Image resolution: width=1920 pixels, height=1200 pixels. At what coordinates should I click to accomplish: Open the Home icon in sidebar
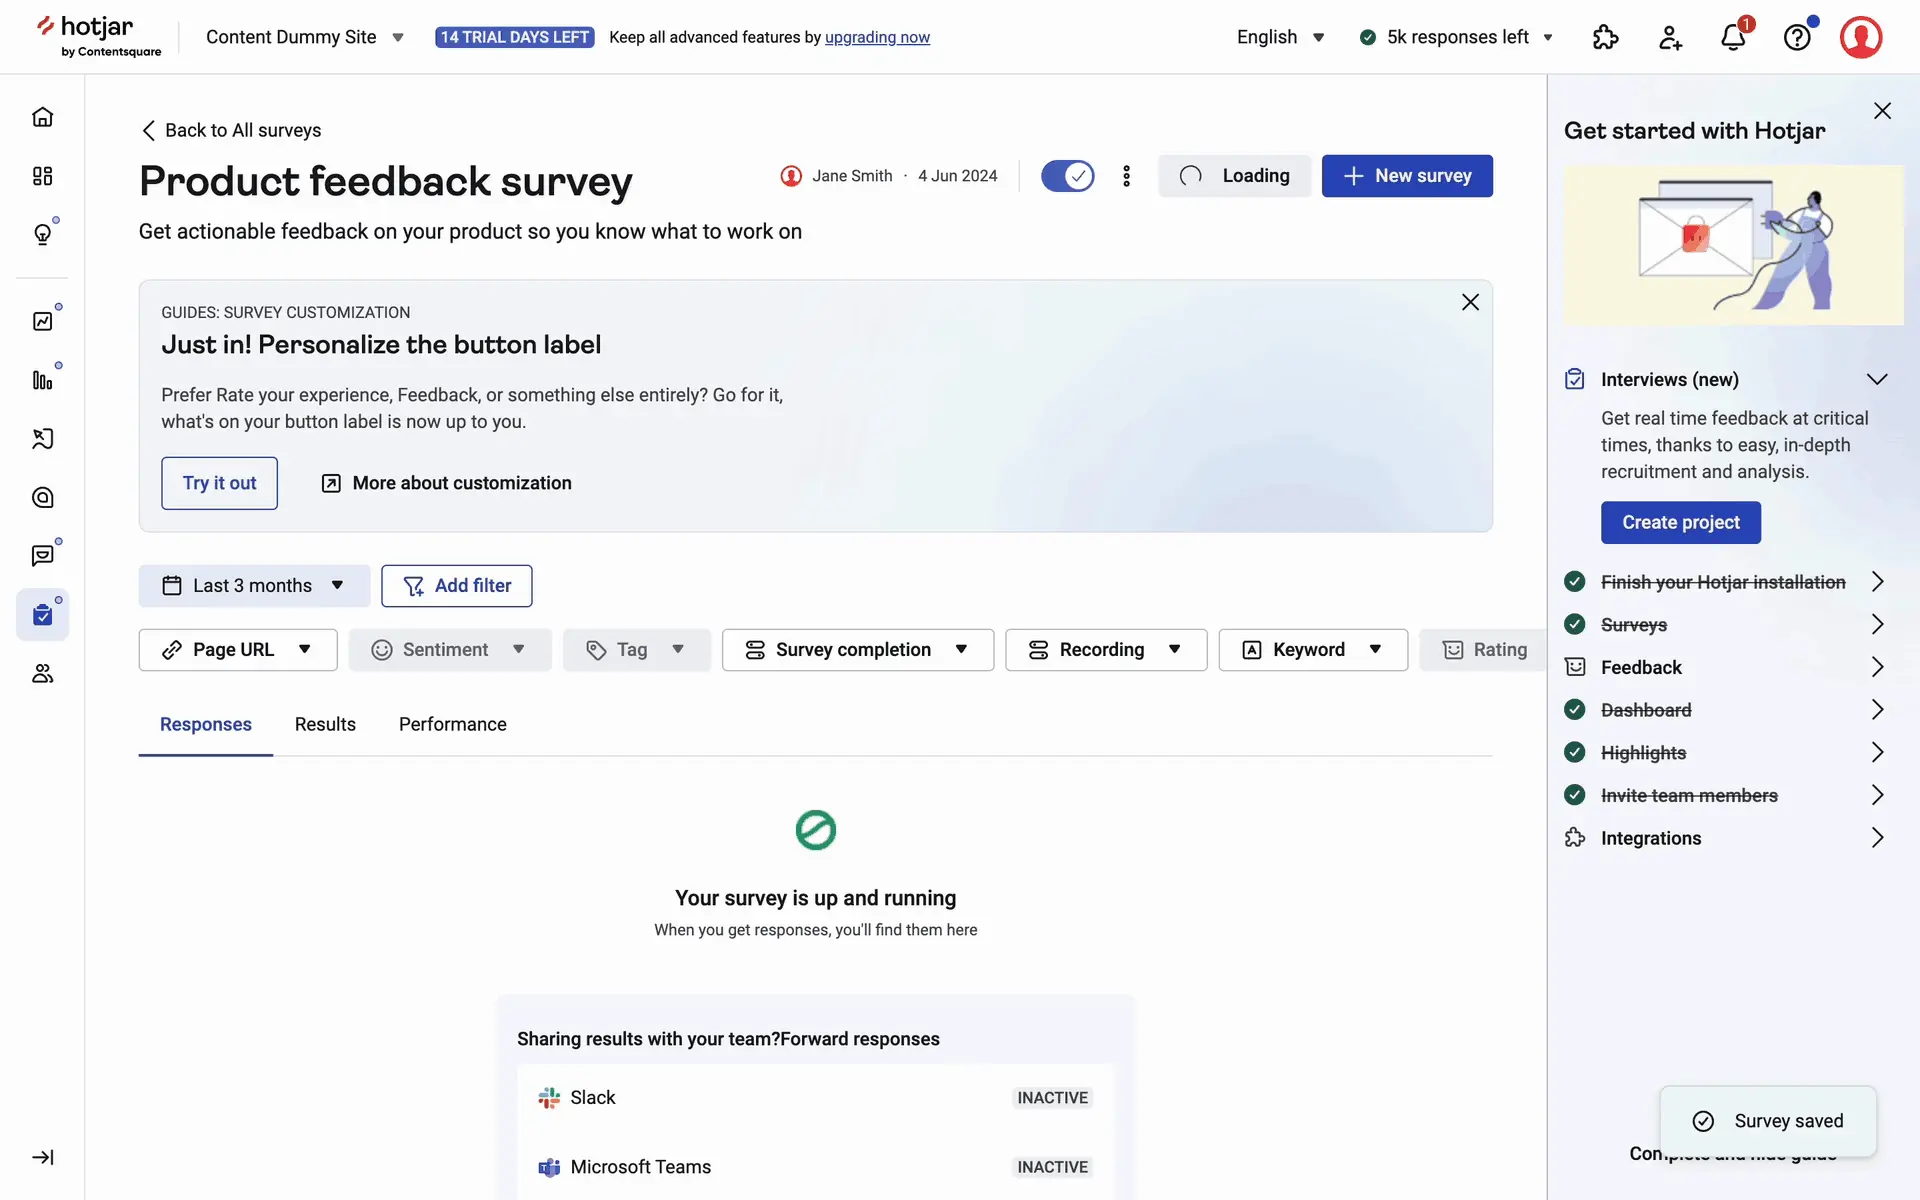(x=42, y=117)
